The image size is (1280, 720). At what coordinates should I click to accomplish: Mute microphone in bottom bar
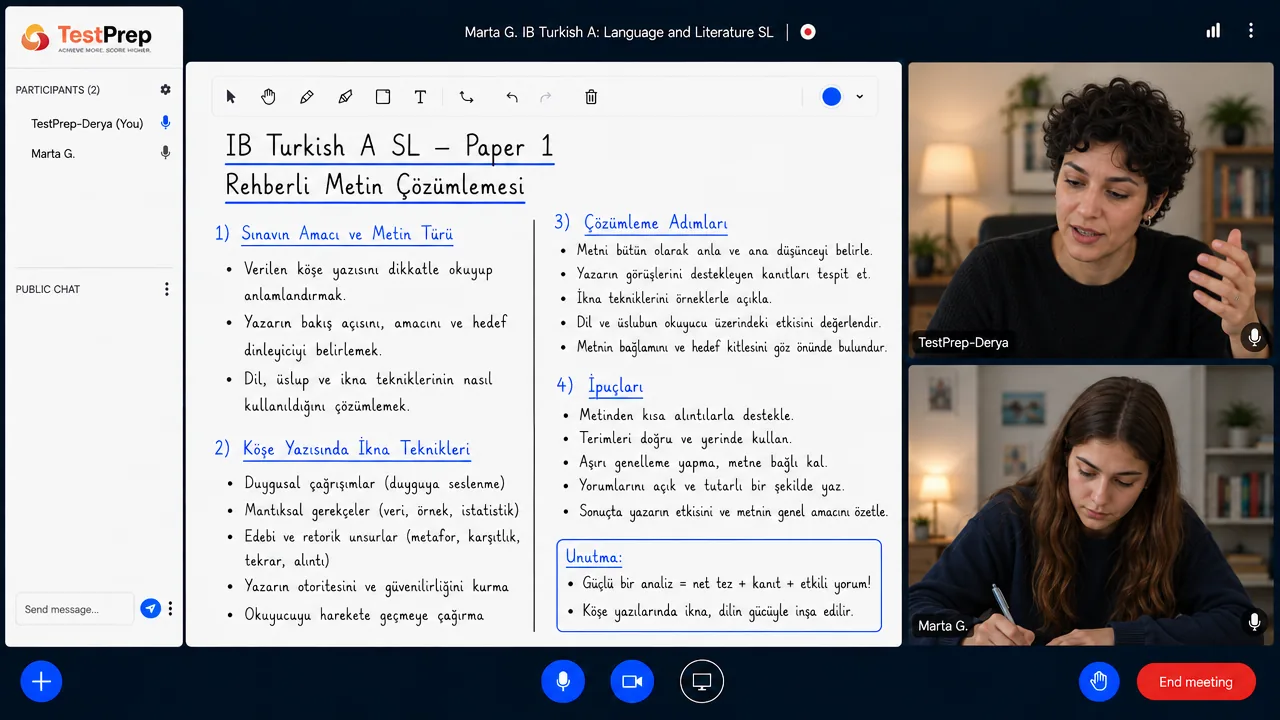point(563,682)
